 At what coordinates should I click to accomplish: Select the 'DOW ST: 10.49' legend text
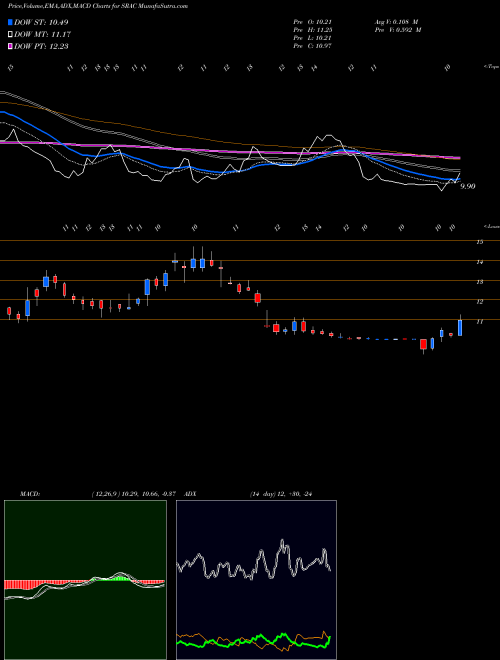(41, 22)
